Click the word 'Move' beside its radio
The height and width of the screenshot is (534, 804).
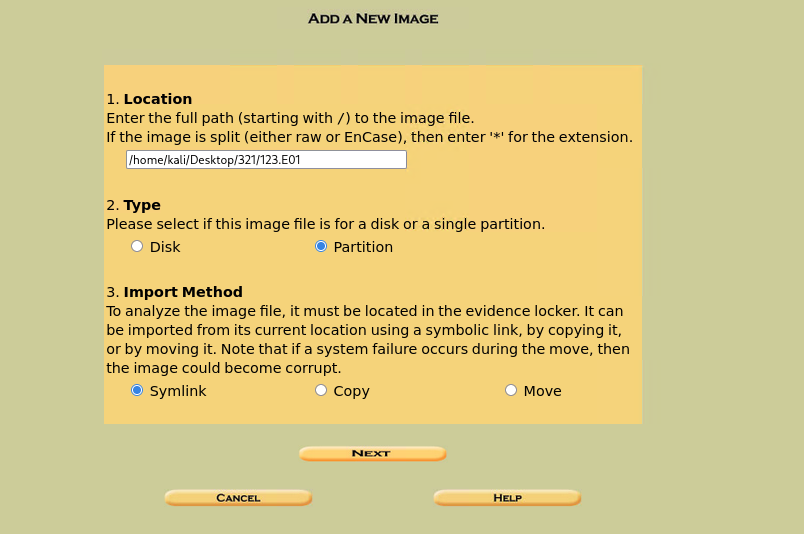pyautogui.click(x=542, y=391)
